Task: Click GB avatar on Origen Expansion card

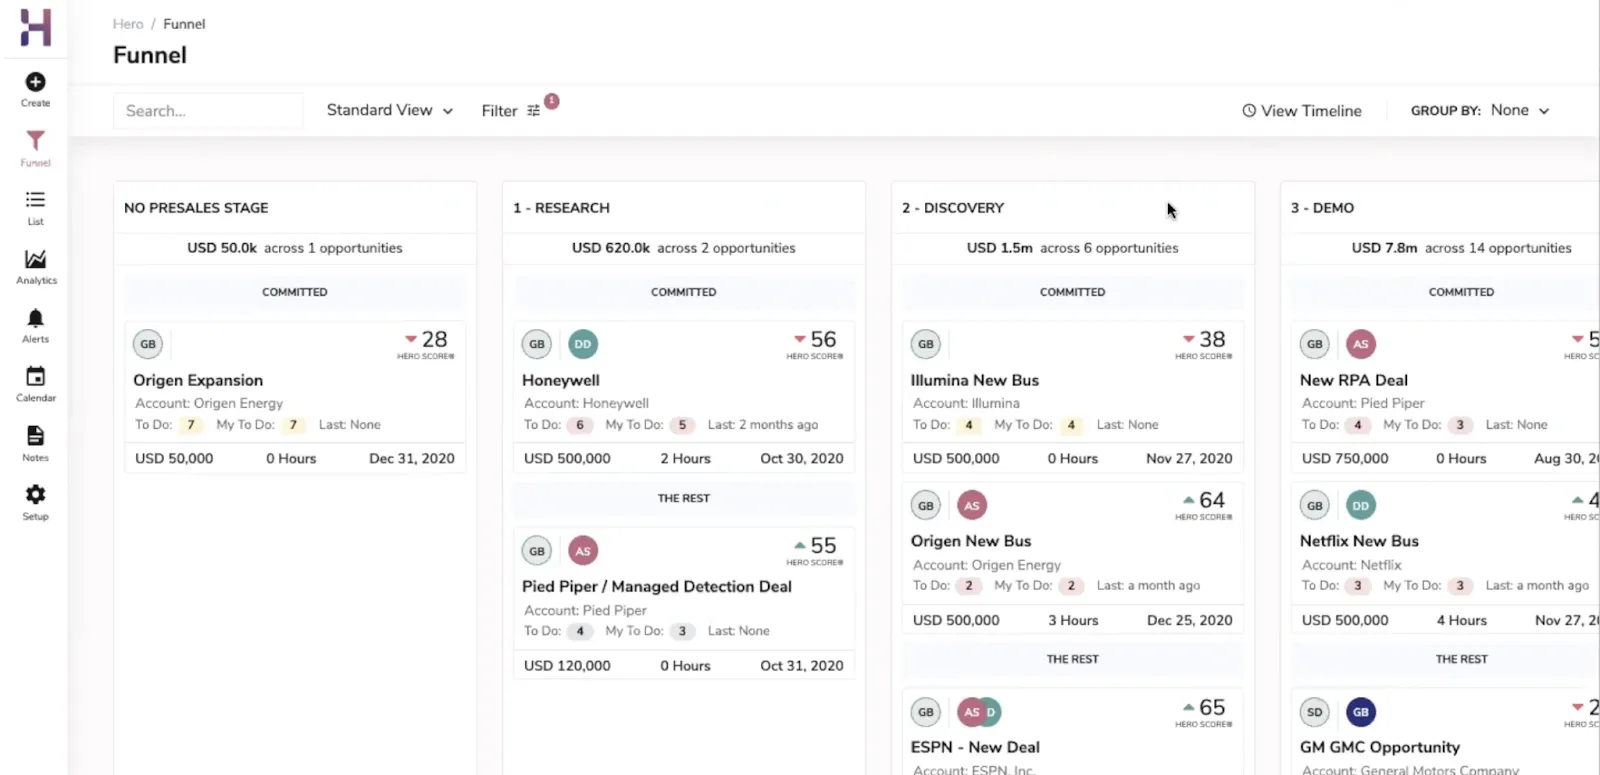Action: 148,344
